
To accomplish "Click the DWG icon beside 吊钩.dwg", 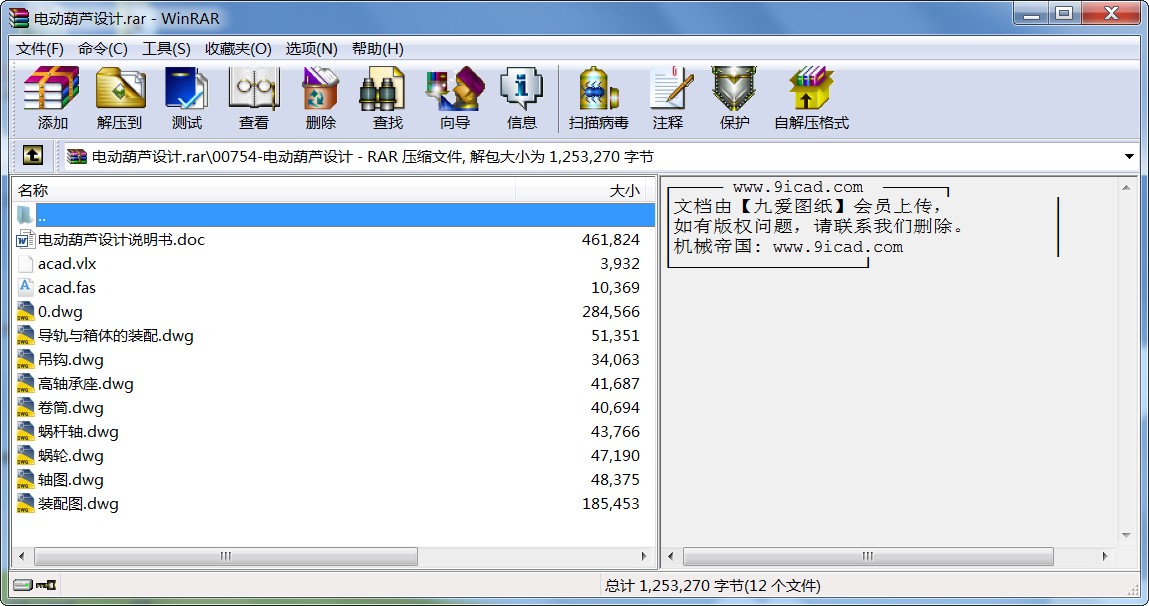I will click(25, 360).
